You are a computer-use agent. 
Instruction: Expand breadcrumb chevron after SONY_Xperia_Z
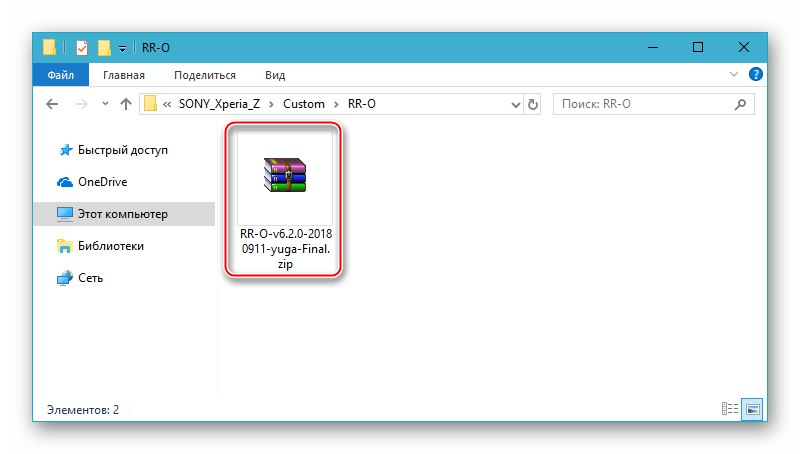click(x=271, y=105)
